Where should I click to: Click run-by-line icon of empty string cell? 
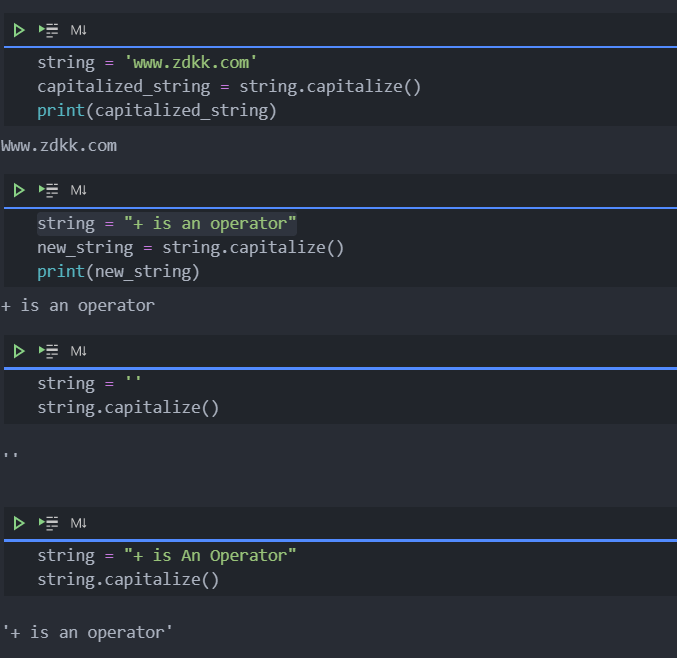coord(48,351)
